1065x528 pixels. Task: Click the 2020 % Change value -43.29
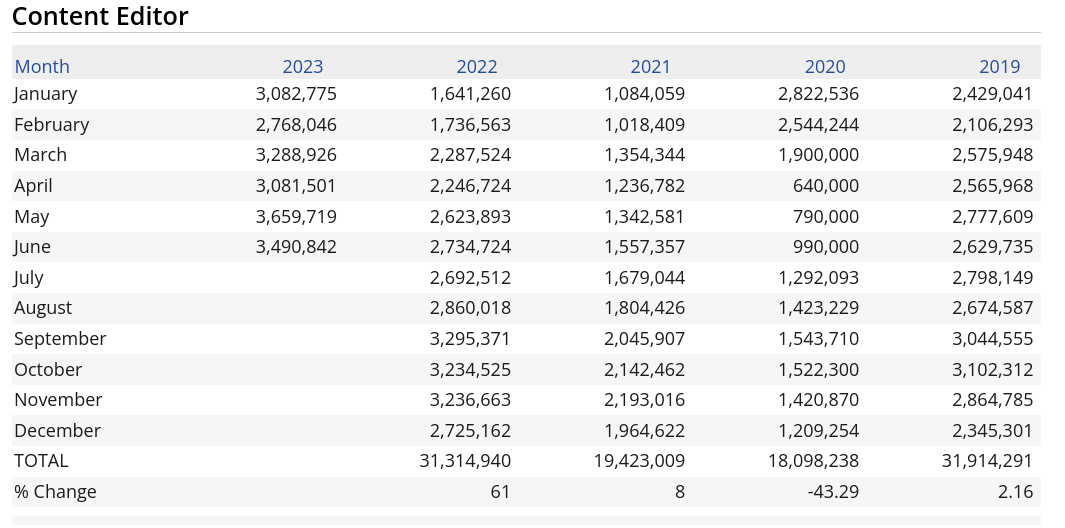pos(832,492)
